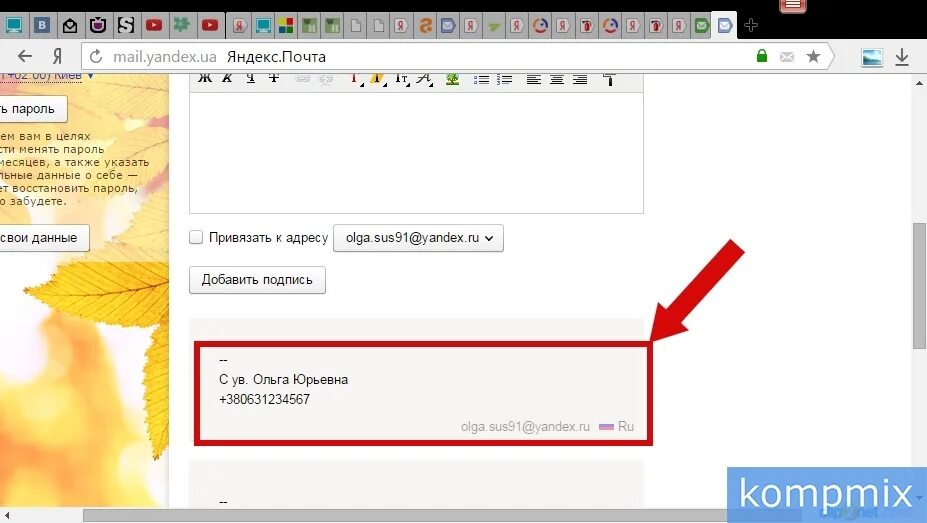
Task: Switch to the colorful squares icon tab
Action: tap(286, 25)
